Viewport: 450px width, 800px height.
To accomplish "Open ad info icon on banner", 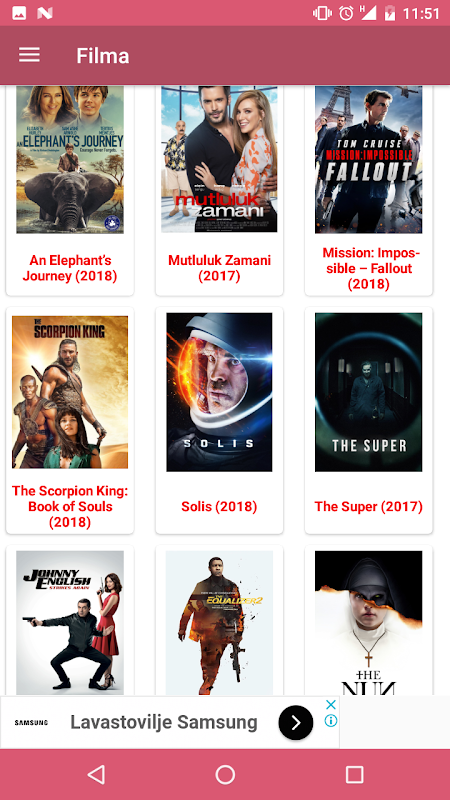I will pyautogui.click(x=331, y=721).
